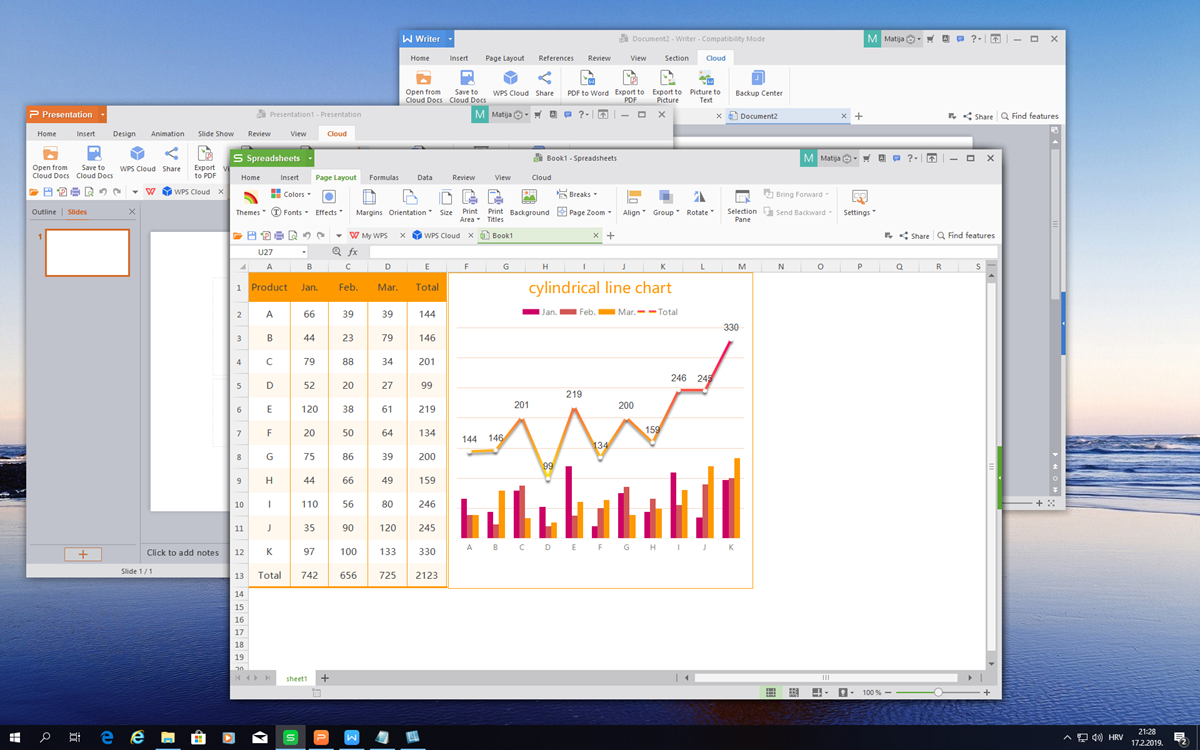This screenshot has width=1200, height=750.
Task: Click Click to add notes in Presentation
Action: [x=183, y=552]
